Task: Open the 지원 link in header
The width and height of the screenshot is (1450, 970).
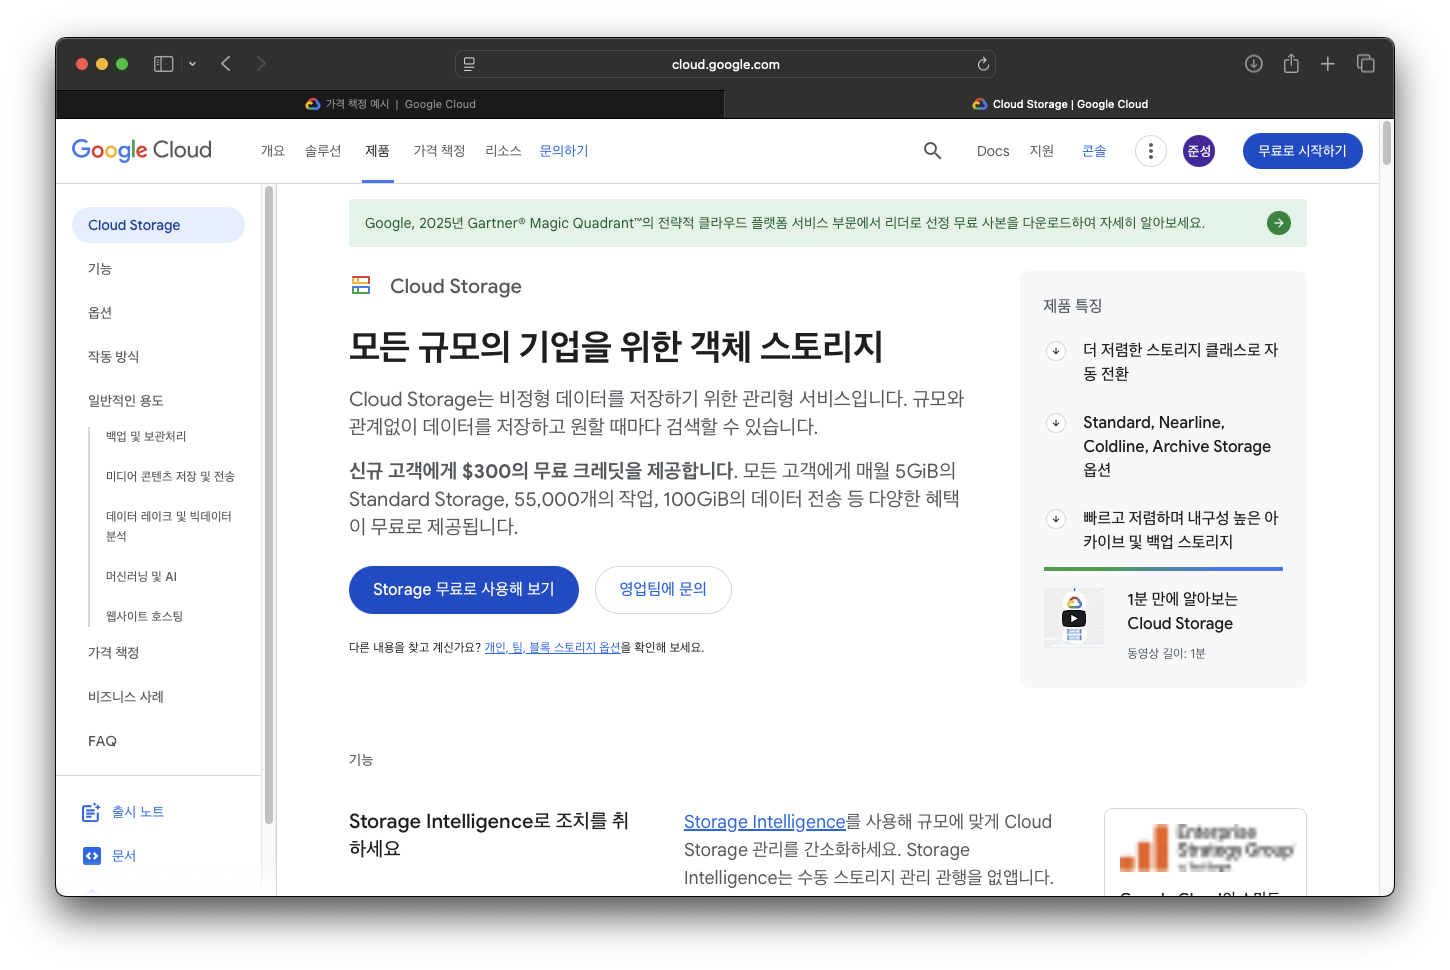Action: click(x=1042, y=151)
